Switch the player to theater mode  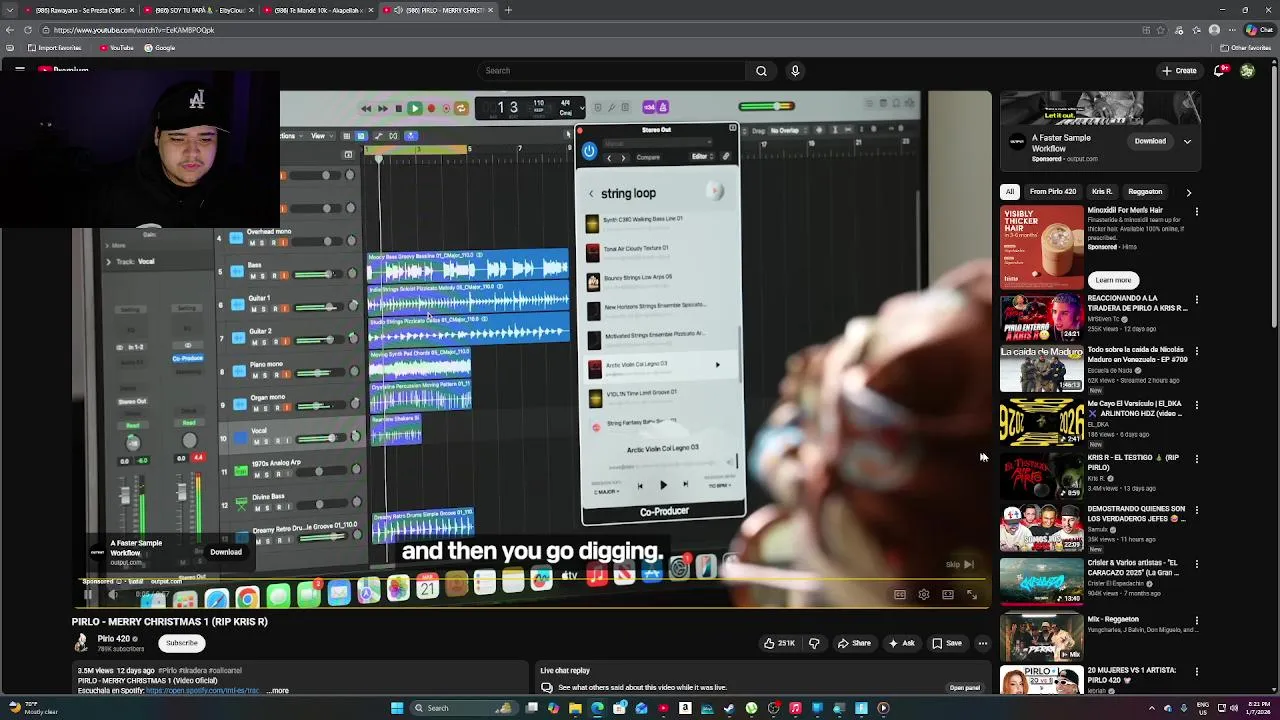click(x=948, y=595)
